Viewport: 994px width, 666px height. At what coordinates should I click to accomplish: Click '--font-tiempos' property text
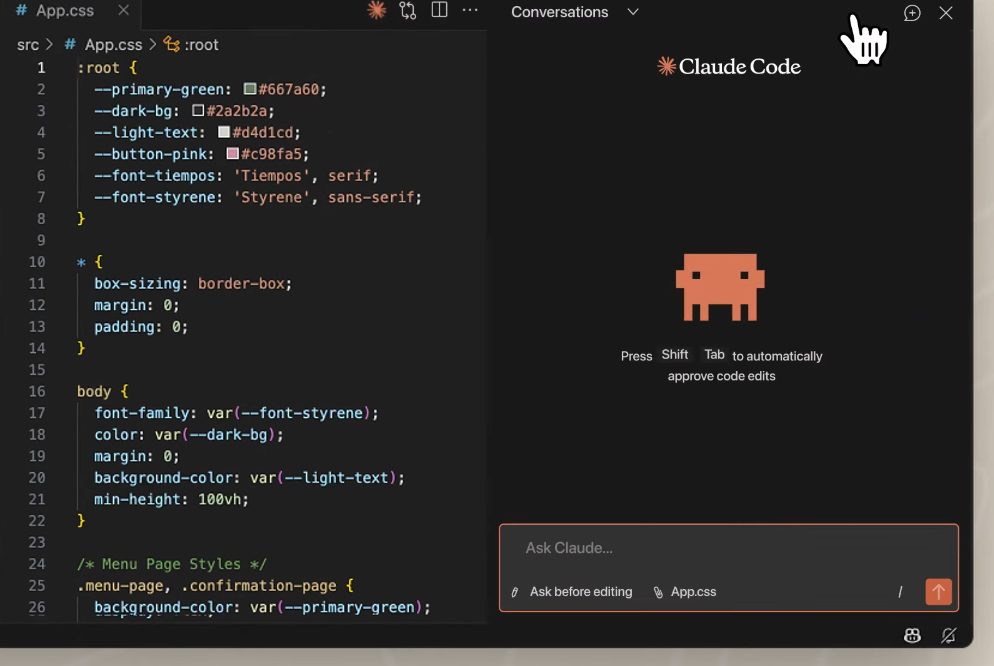(158, 176)
